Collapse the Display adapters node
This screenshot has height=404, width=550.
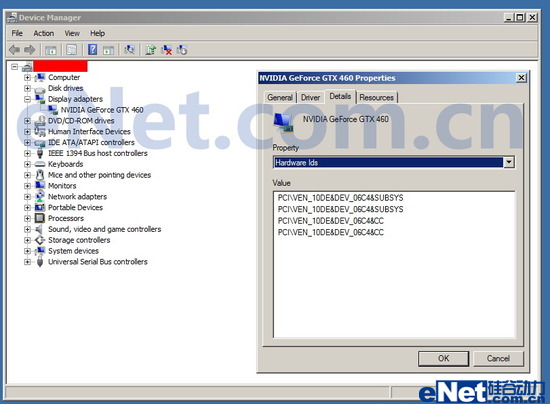[x=27, y=99]
